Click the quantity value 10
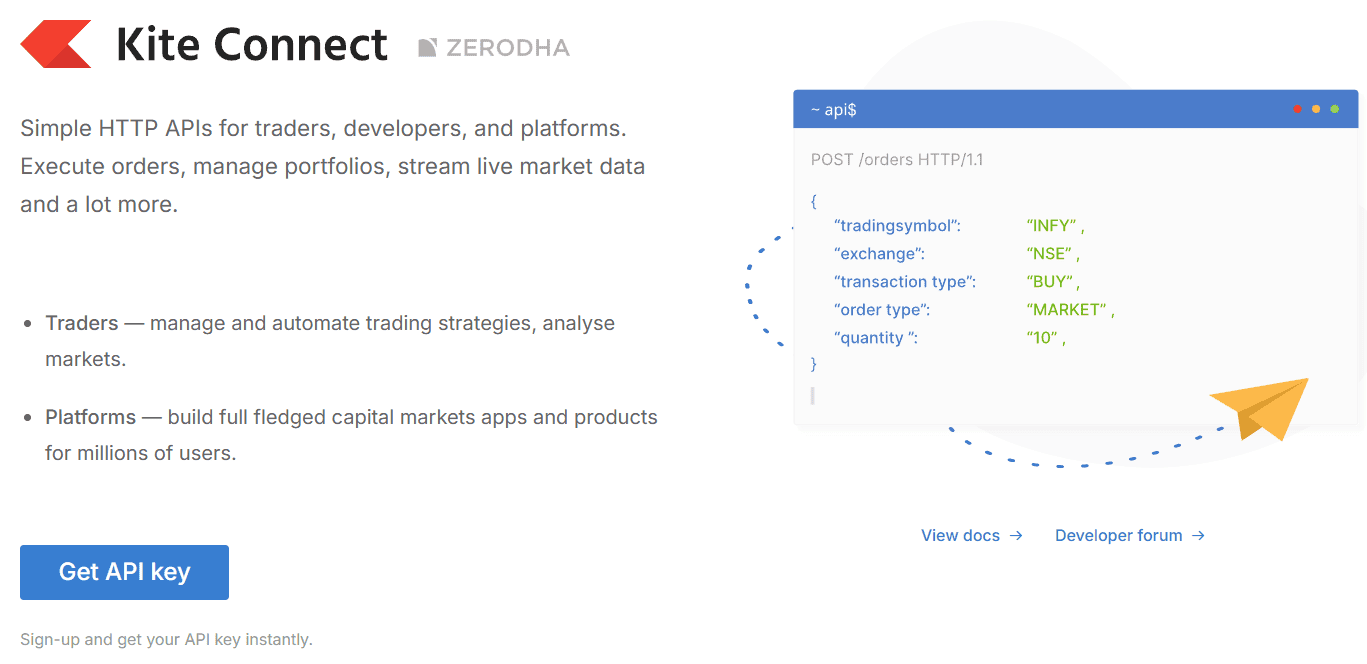Viewport: 1367px width, 664px height. click(x=1043, y=337)
